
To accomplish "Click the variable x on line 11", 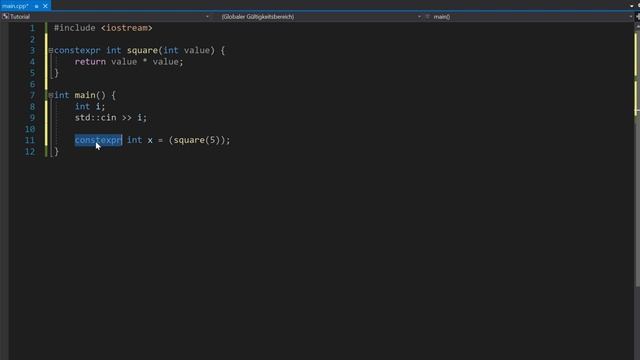I will coord(150,140).
